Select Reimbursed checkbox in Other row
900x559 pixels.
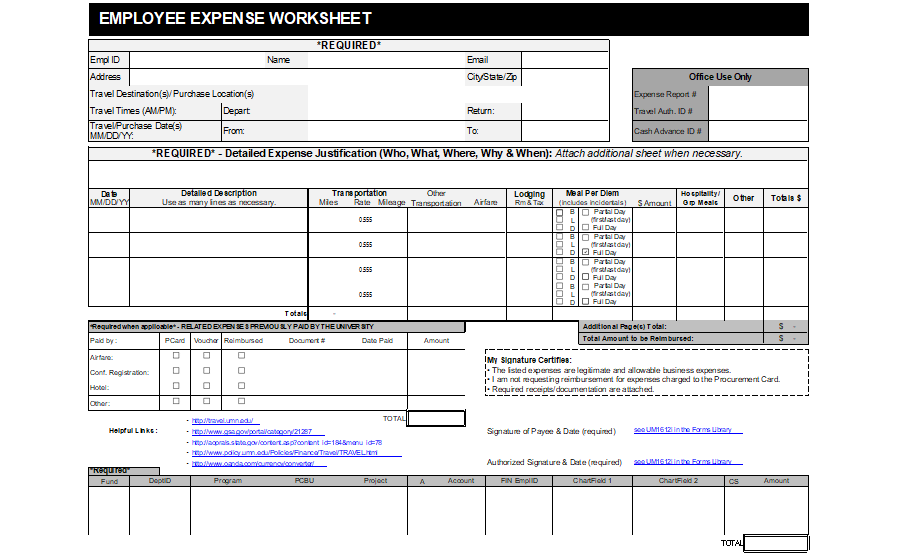[x=242, y=401]
